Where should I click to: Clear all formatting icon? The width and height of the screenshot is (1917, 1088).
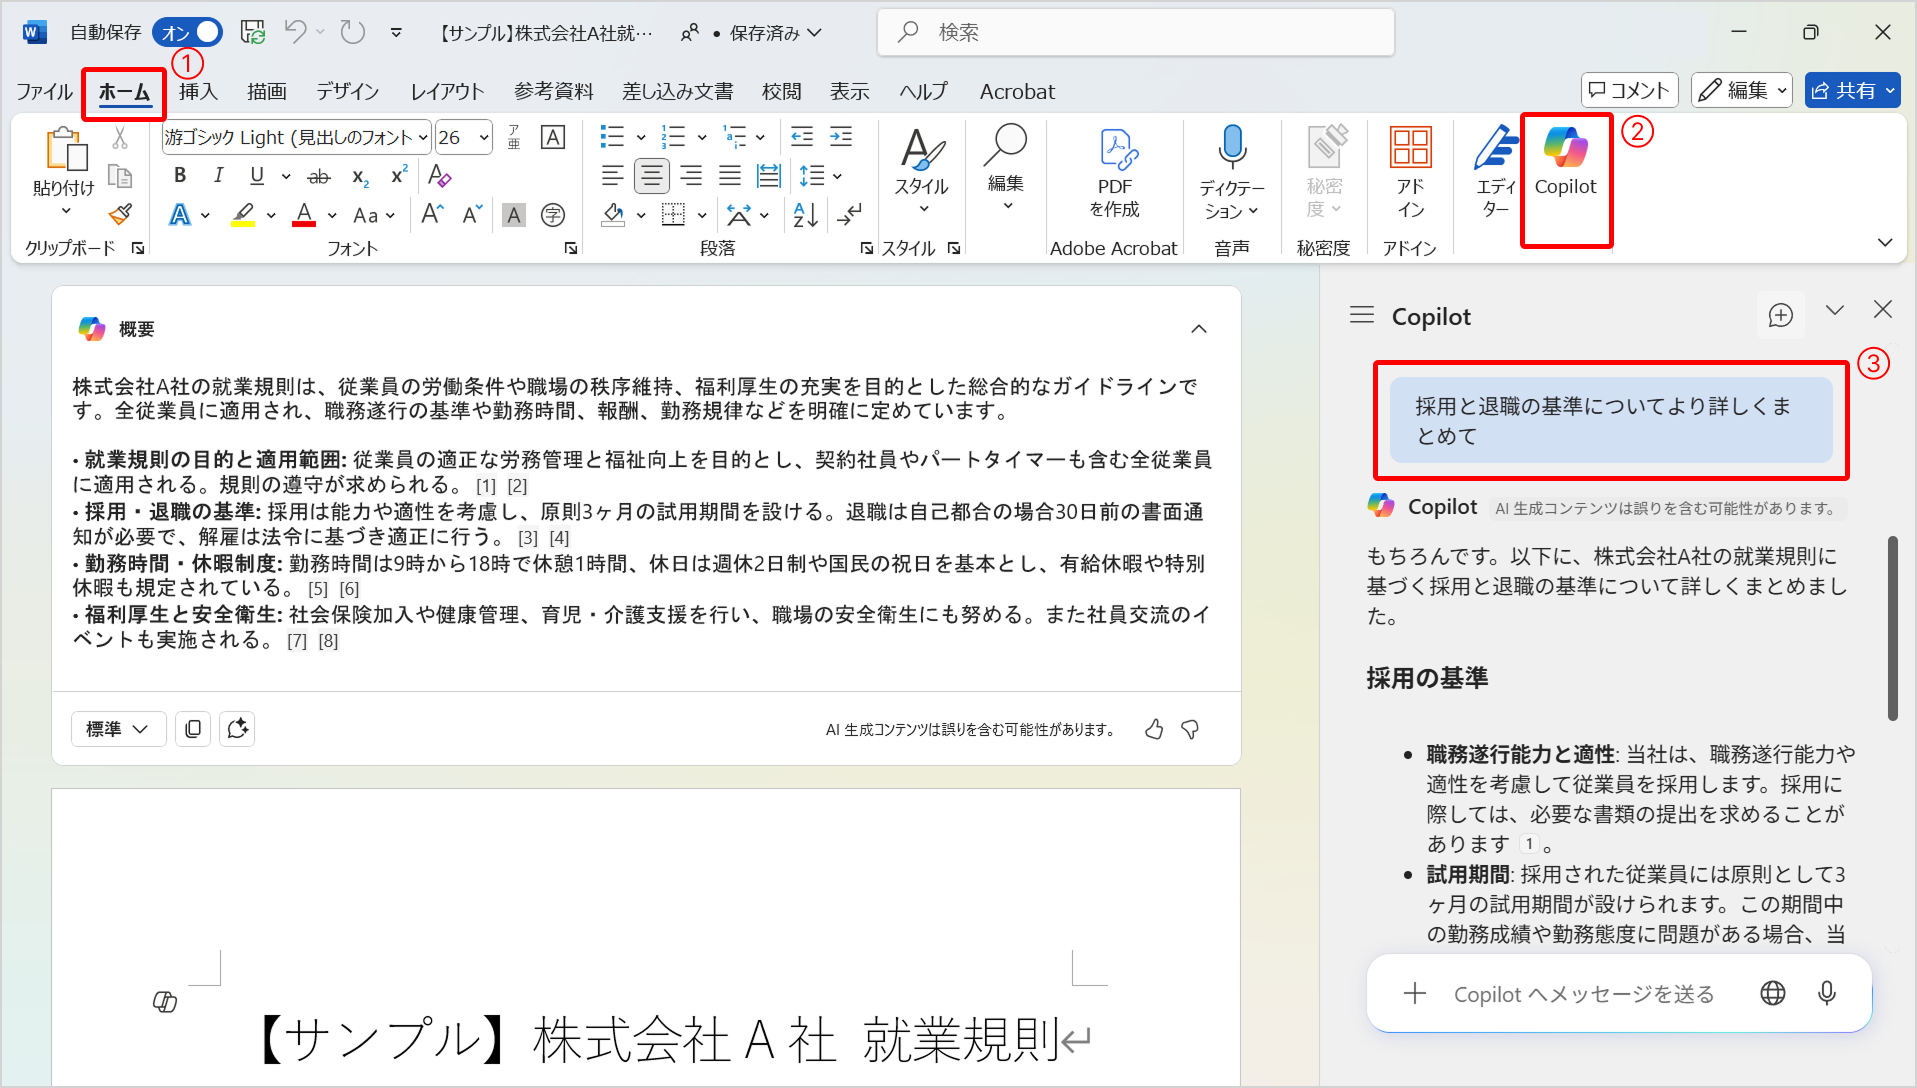point(439,176)
